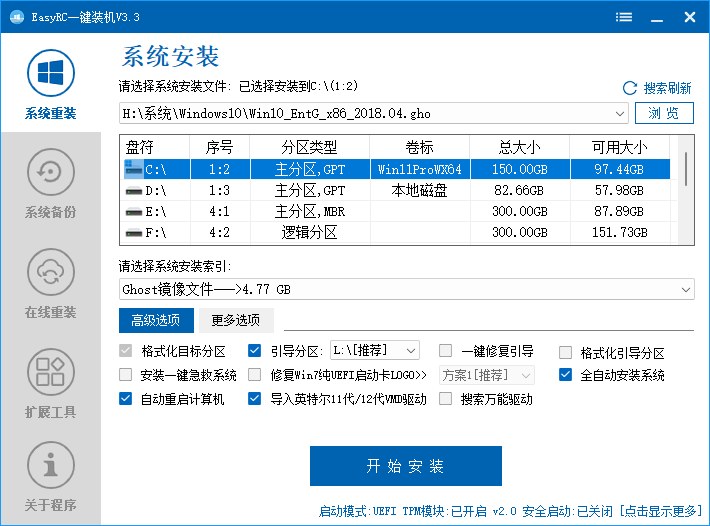Click the 启动模式:UEFI status text
710x526 pixels.
[x=357, y=512]
